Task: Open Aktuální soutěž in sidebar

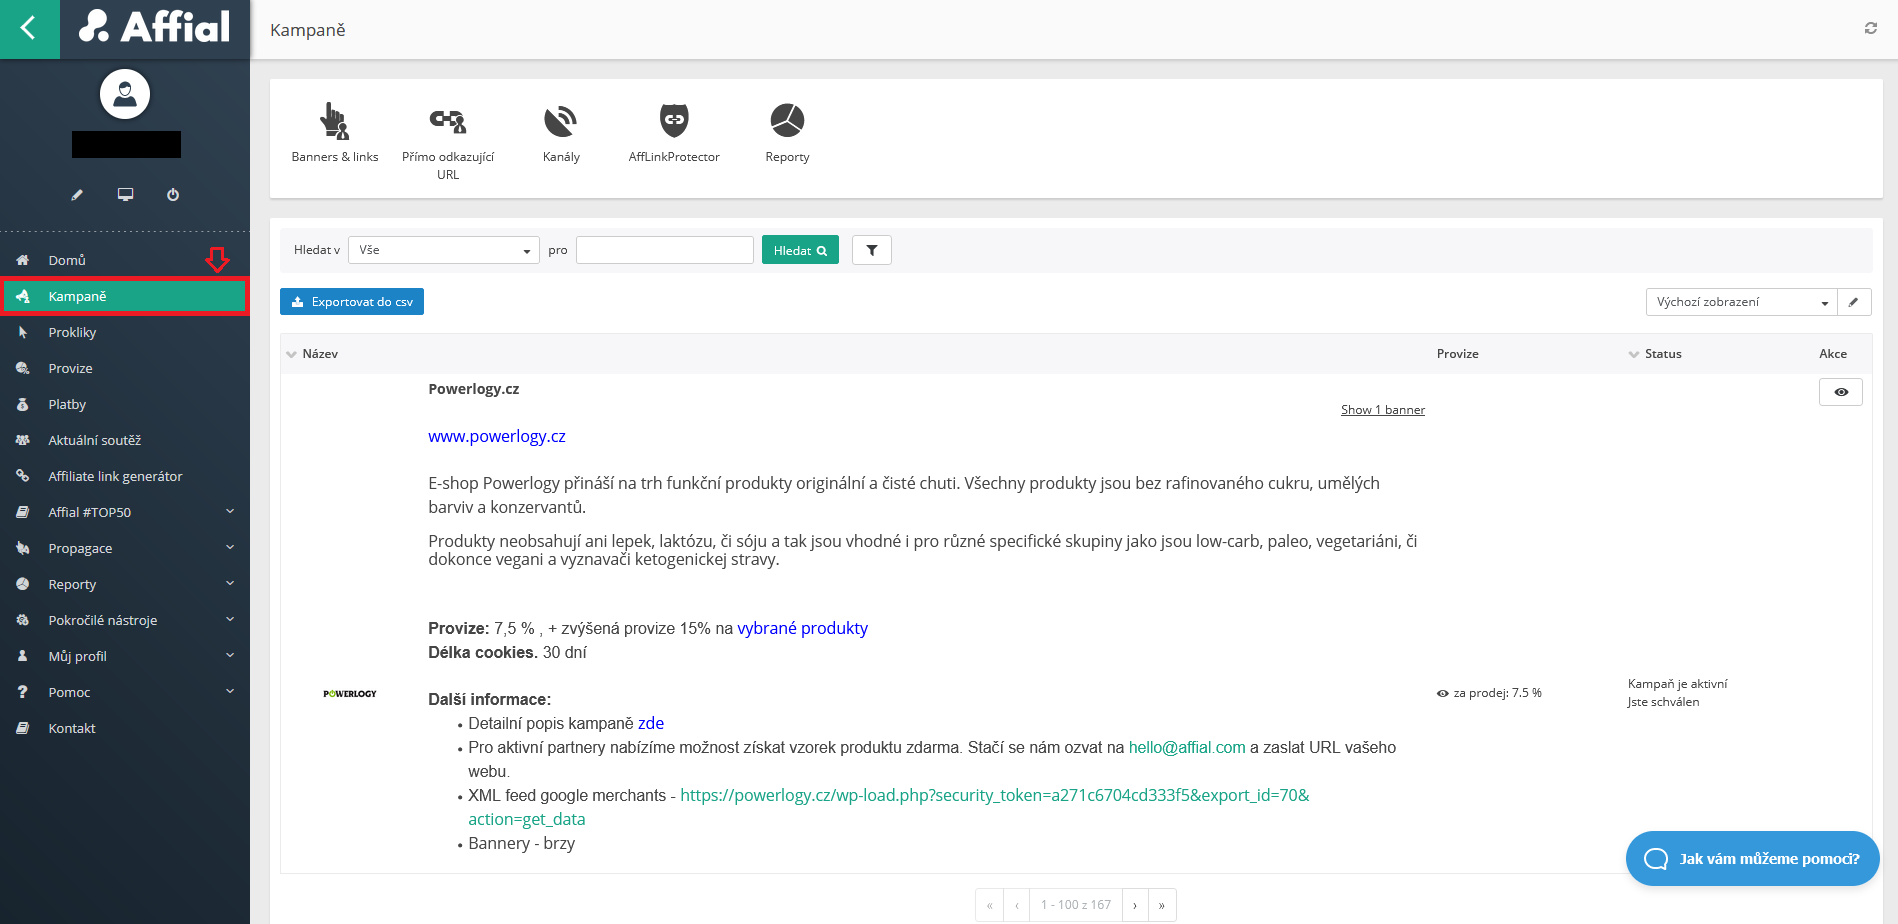Action: click(125, 440)
